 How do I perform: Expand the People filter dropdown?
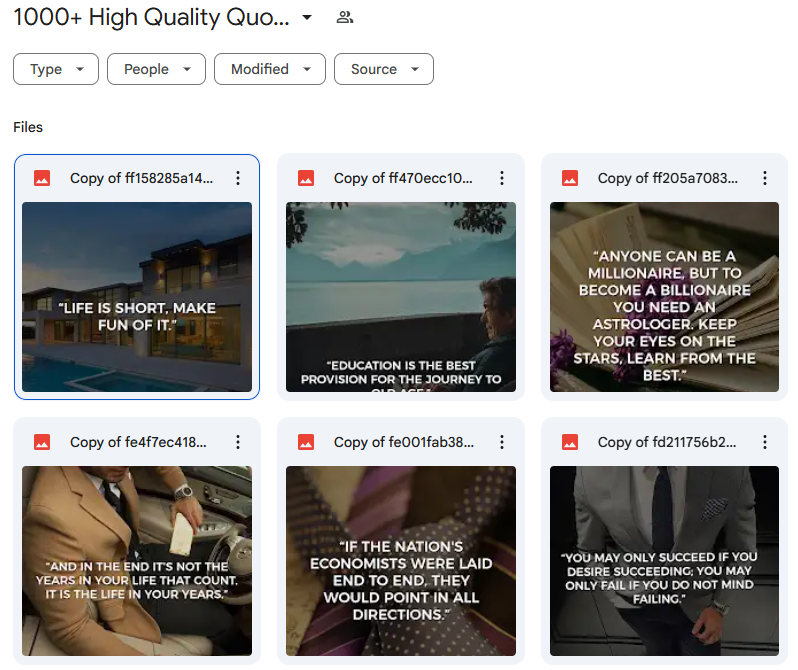click(156, 69)
